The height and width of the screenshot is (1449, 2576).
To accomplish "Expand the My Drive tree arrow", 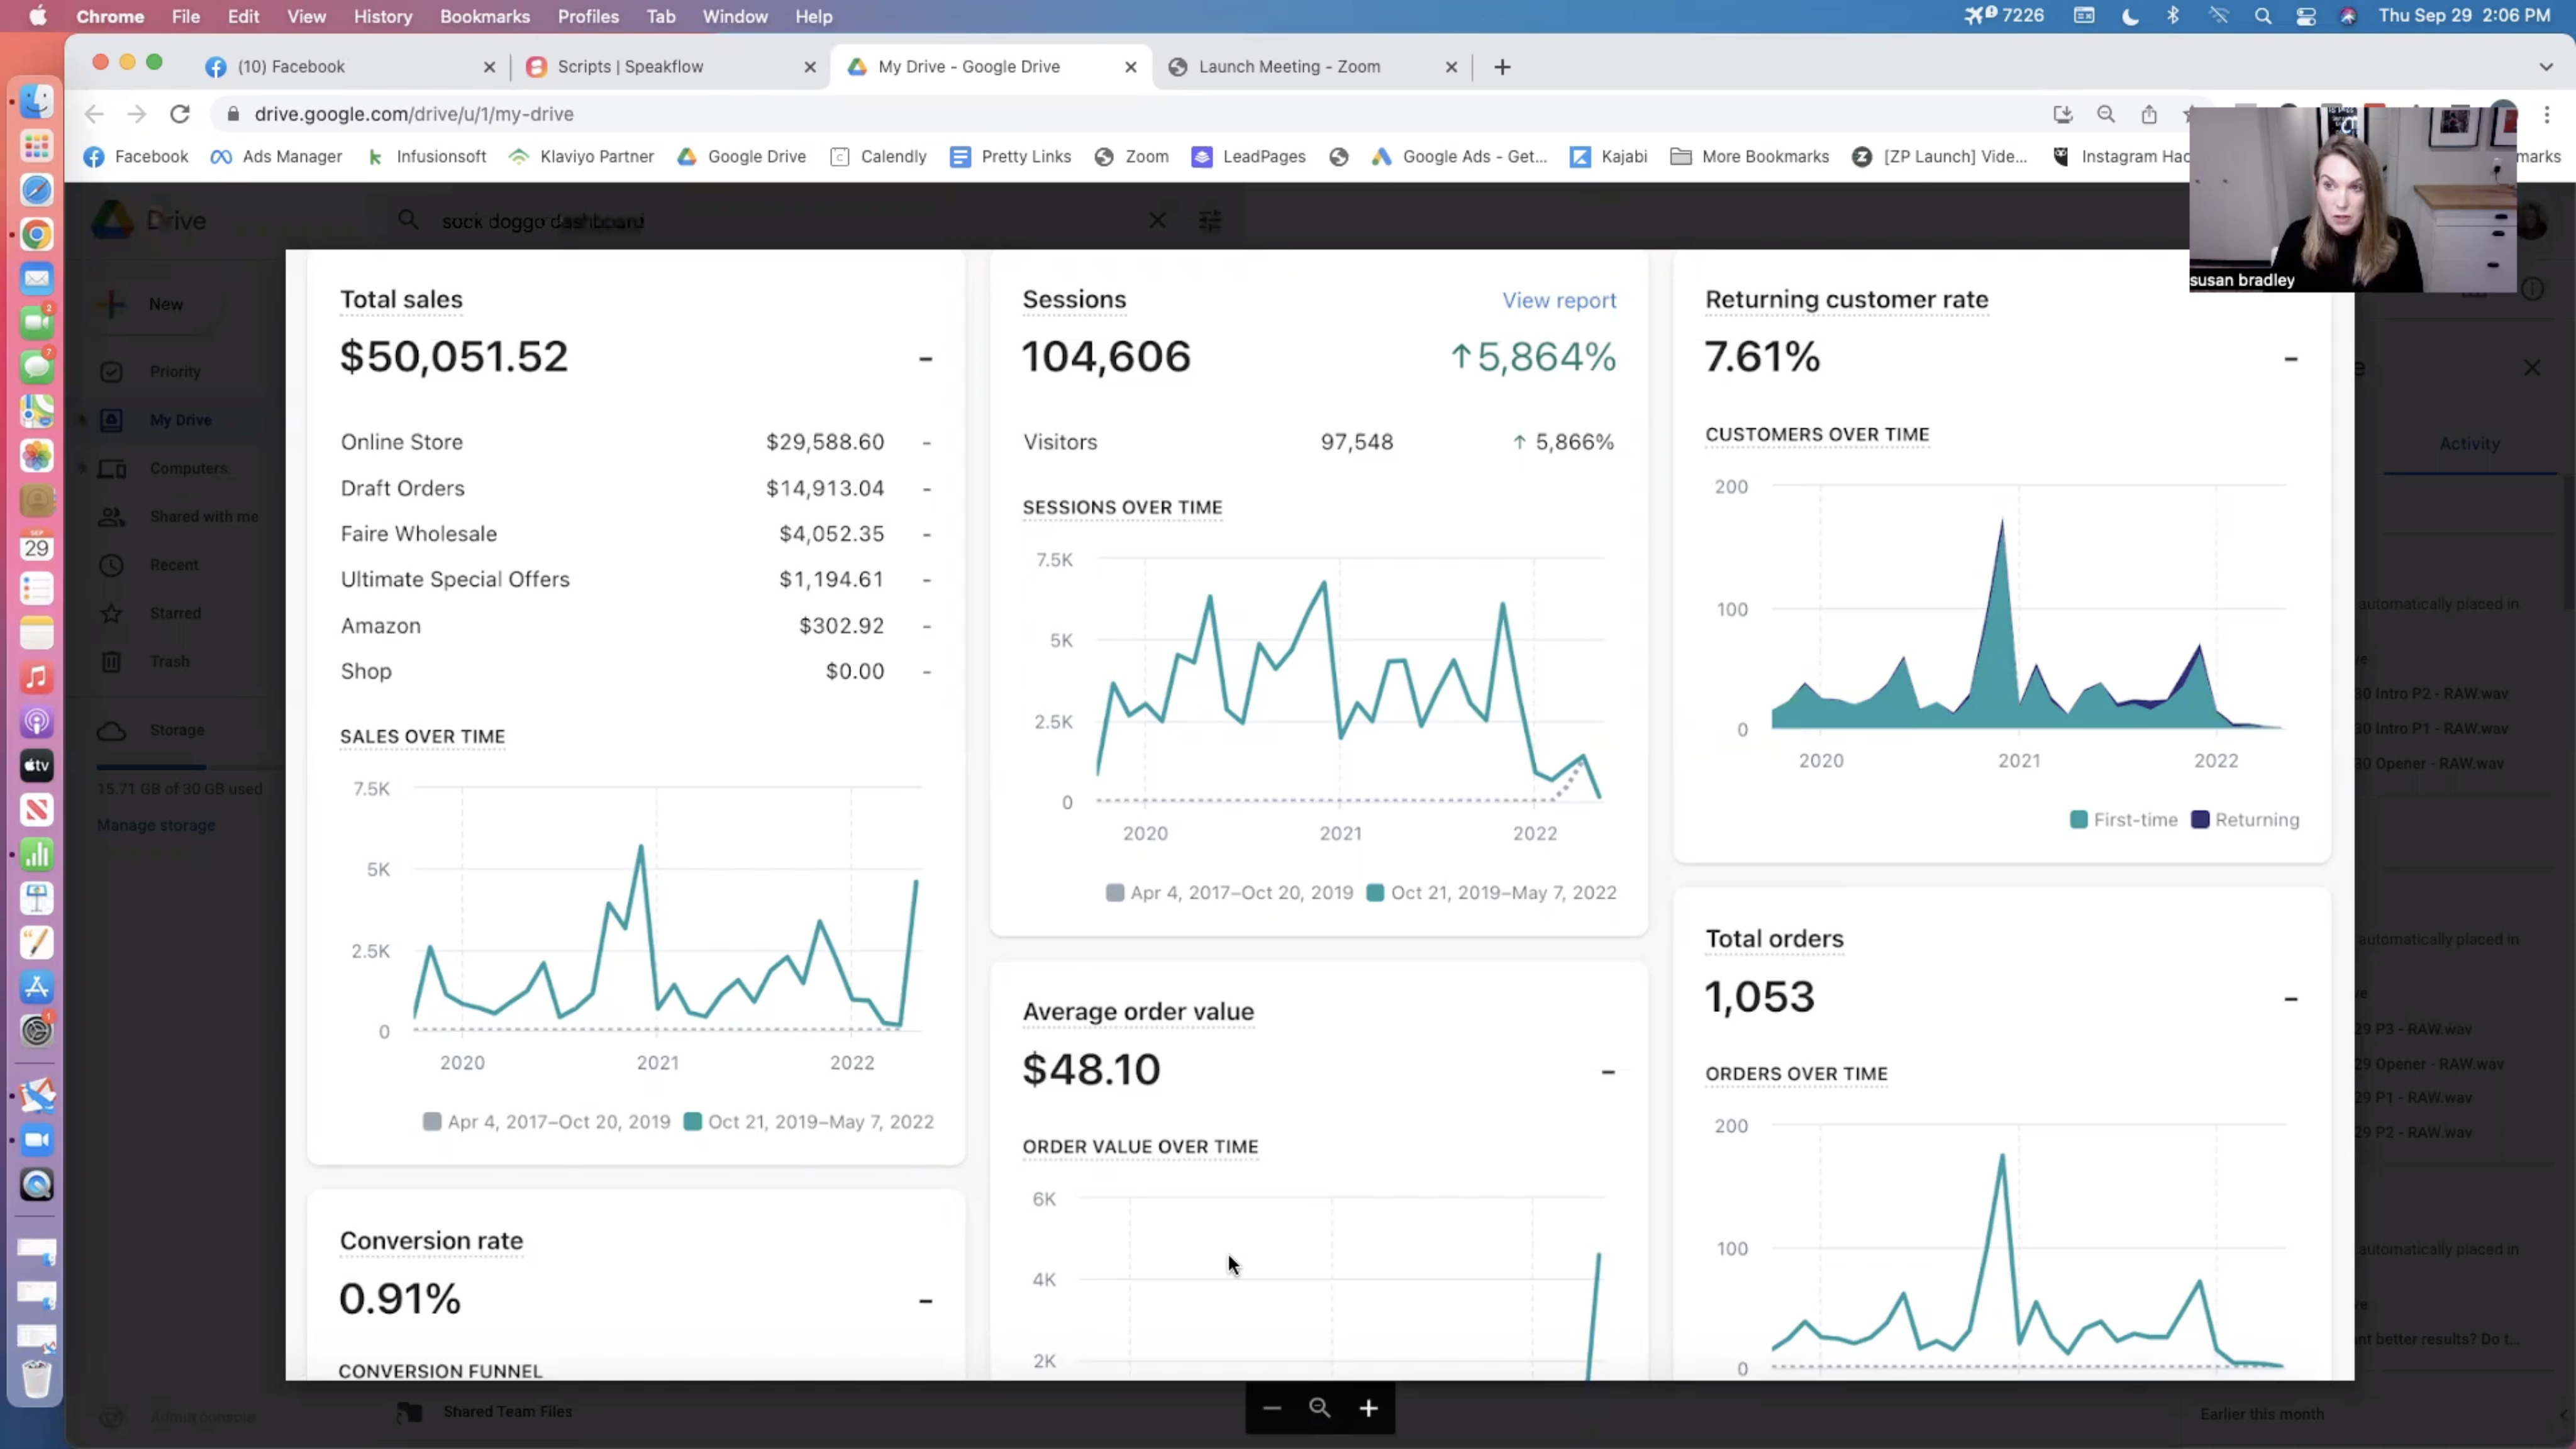I will coord(83,420).
